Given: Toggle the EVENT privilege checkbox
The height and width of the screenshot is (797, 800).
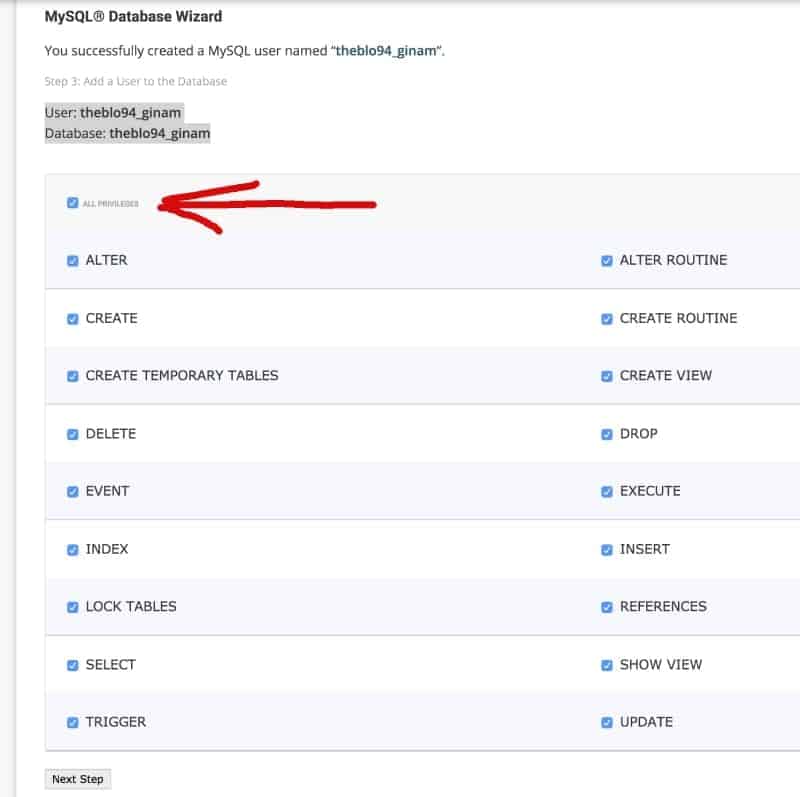Looking at the screenshot, I should pos(73,492).
